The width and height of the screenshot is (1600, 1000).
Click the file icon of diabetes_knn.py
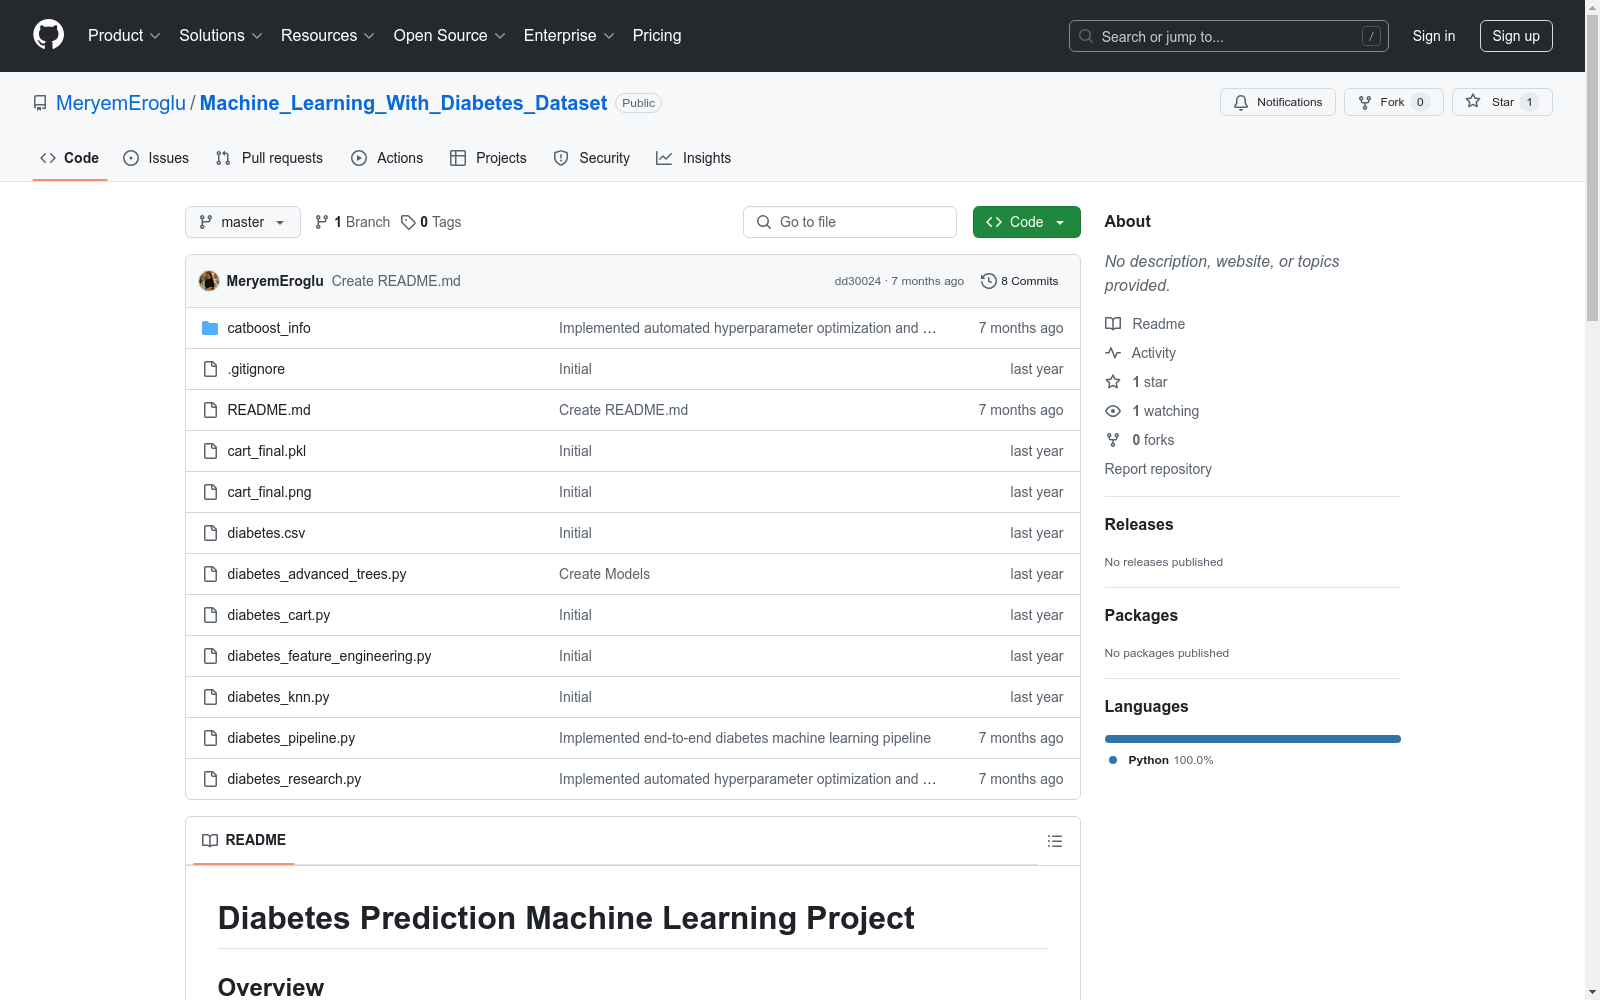tap(210, 697)
